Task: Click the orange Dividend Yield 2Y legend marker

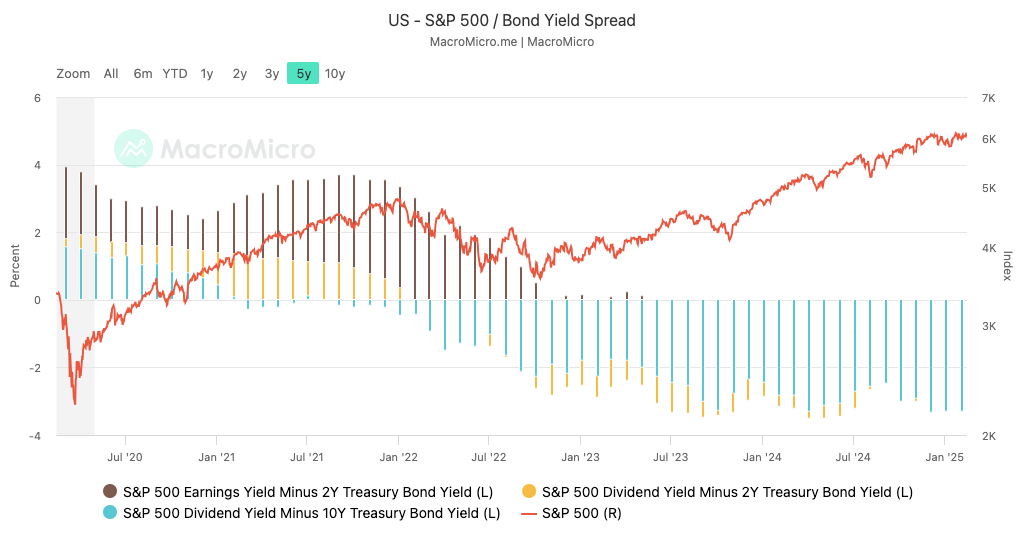Action: 529,492
